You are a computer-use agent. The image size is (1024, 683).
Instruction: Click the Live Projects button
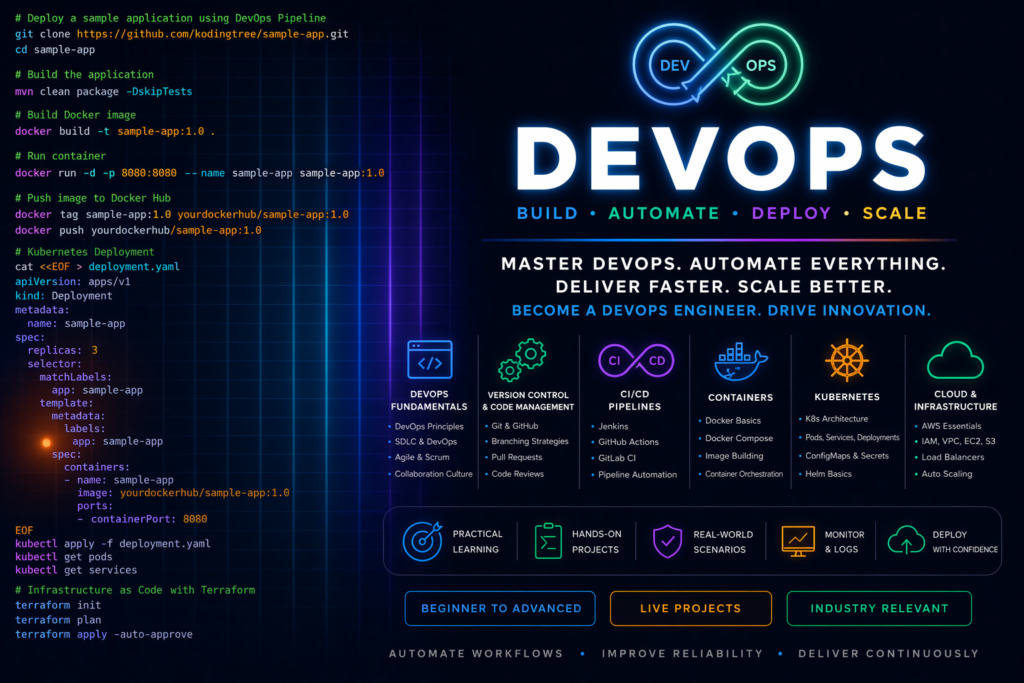coord(691,608)
